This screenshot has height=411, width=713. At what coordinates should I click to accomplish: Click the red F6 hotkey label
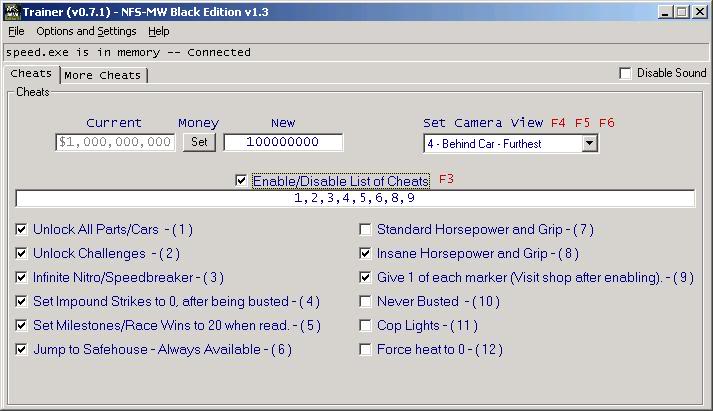coord(607,123)
